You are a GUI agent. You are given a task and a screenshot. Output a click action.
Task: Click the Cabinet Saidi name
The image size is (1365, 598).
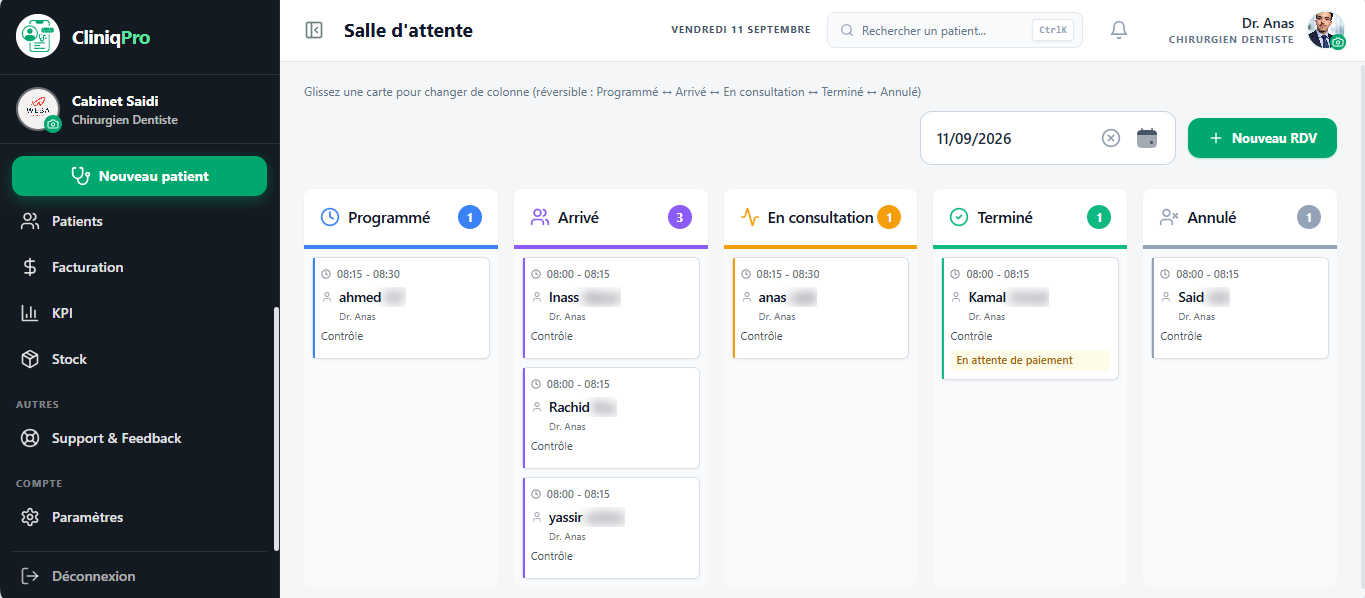(115, 101)
